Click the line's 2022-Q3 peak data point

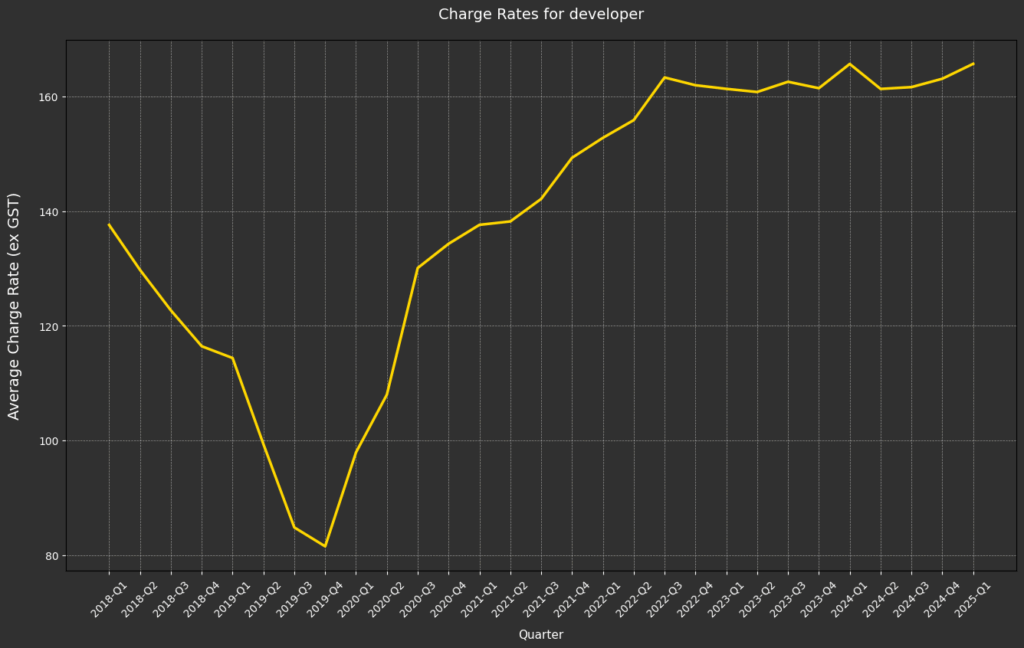tap(665, 77)
